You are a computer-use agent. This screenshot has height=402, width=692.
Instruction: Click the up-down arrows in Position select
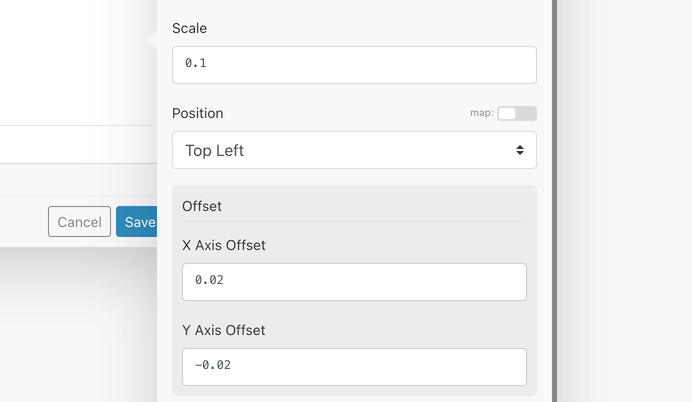click(520, 150)
